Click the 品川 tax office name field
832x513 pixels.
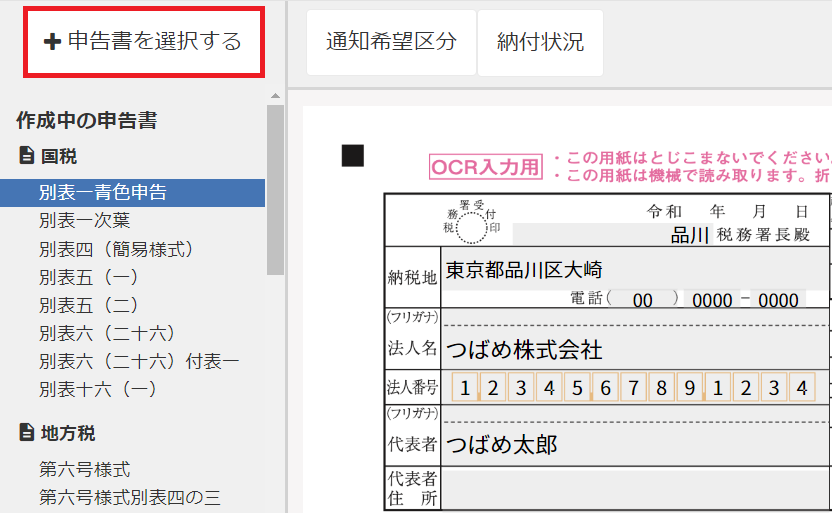click(x=612, y=234)
